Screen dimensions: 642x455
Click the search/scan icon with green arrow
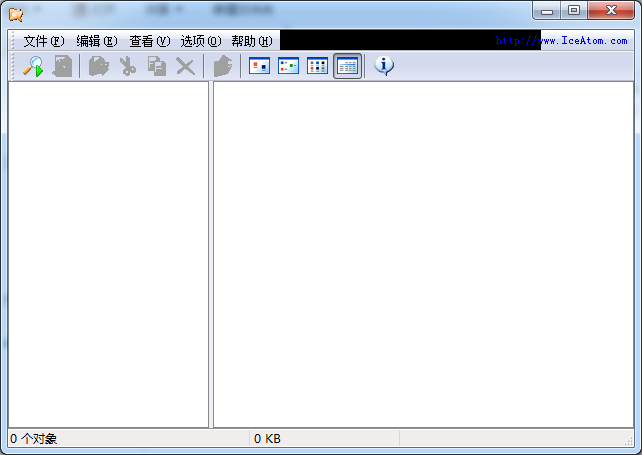click(x=33, y=66)
